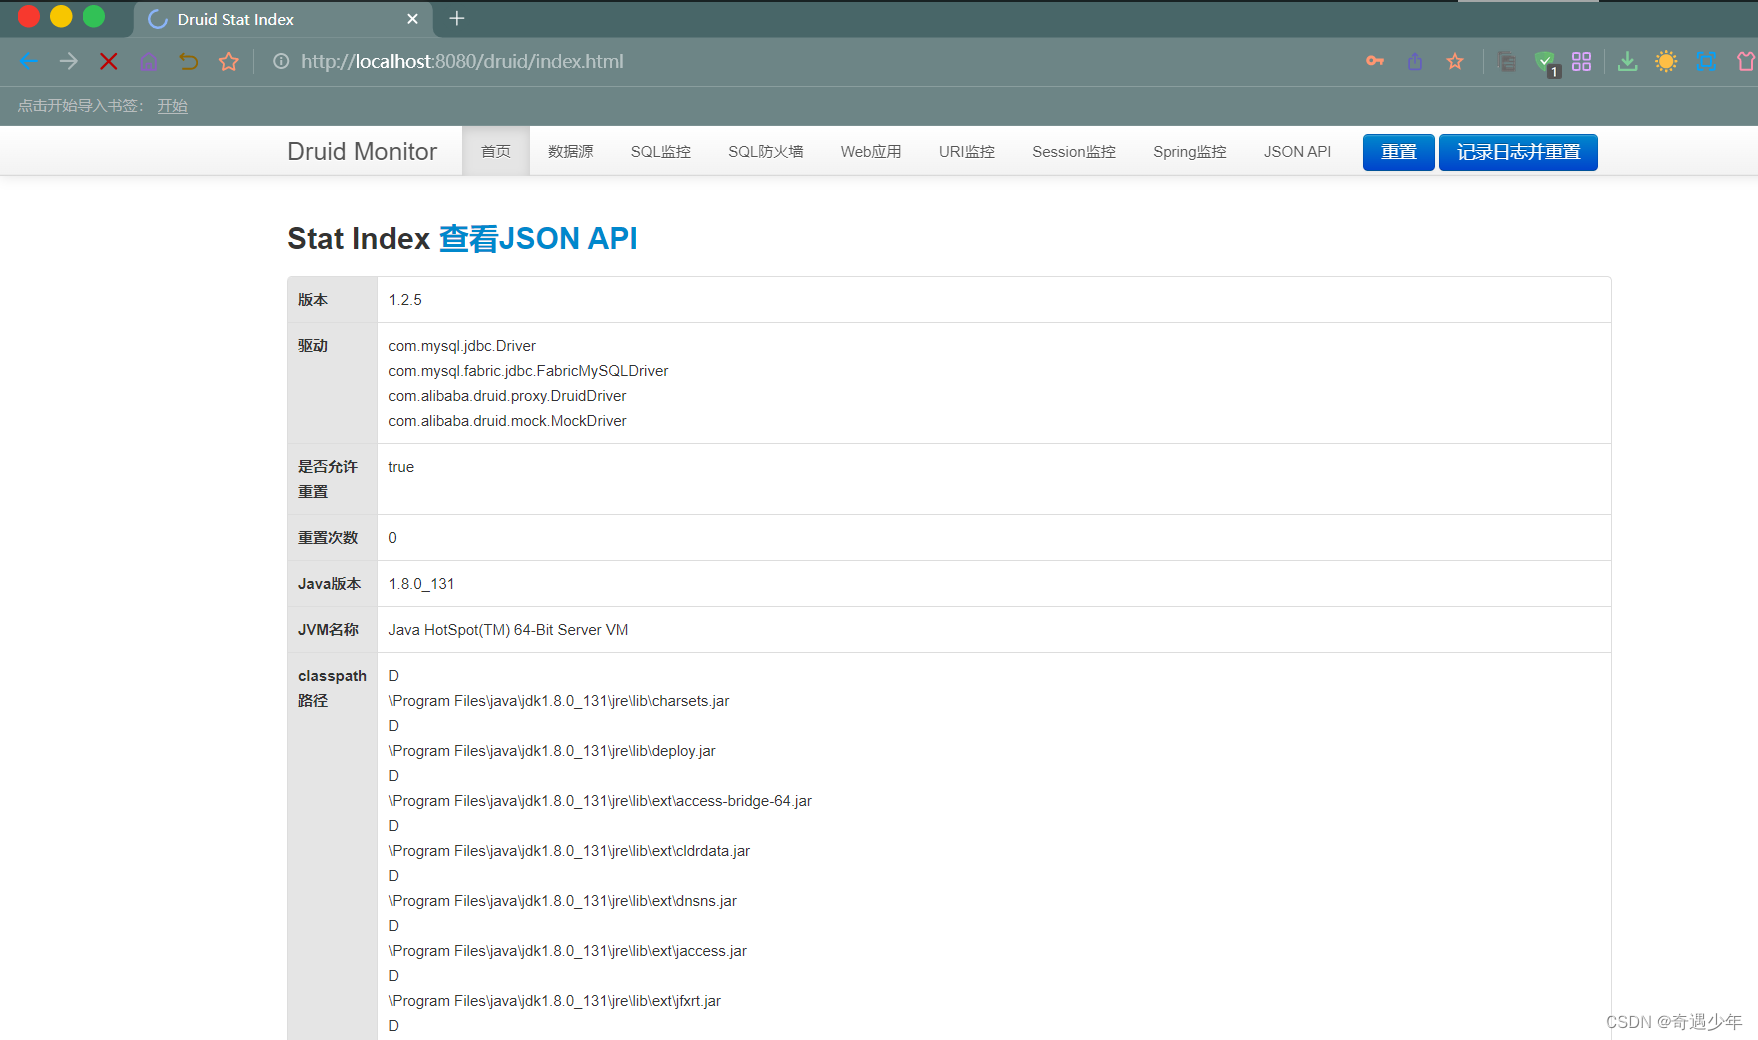Click the orange undo/restore arrow icon

[189, 61]
